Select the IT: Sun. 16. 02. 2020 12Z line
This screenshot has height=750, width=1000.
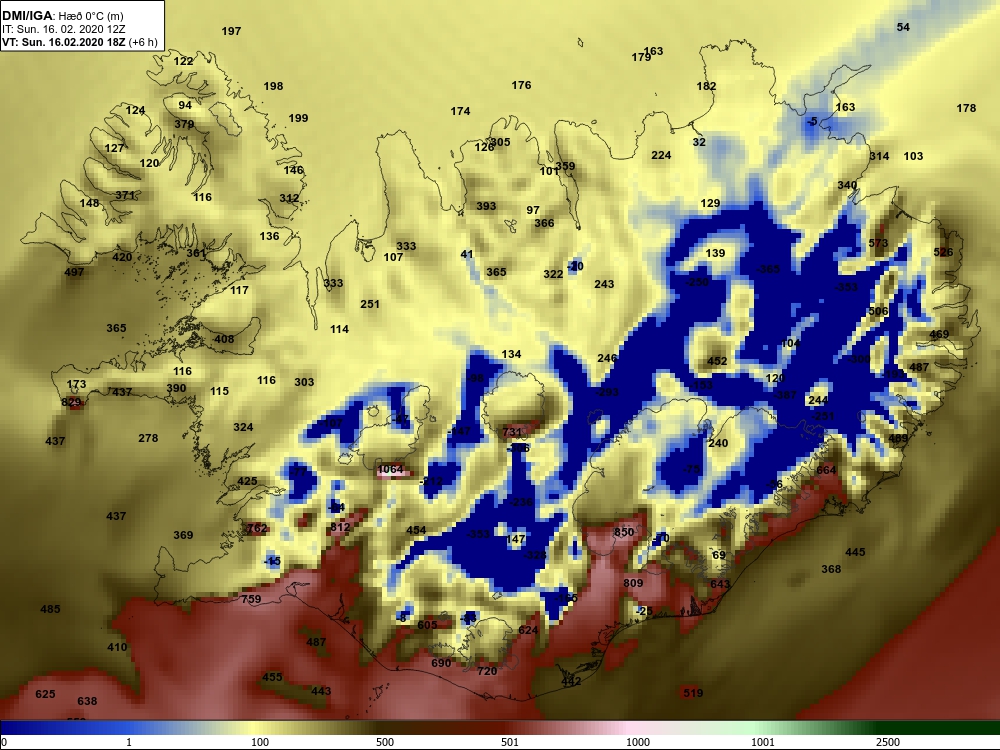(59, 29)
